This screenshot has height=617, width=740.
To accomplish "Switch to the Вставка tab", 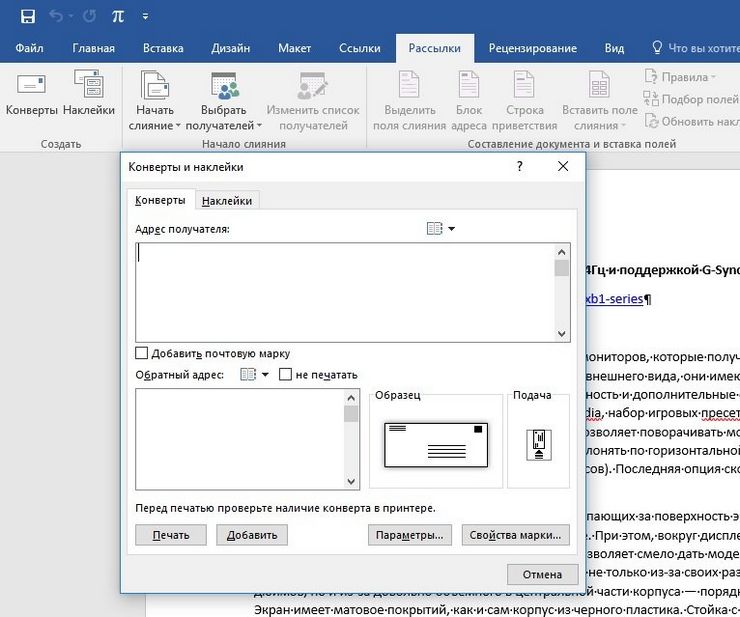I will pos(163,48).
